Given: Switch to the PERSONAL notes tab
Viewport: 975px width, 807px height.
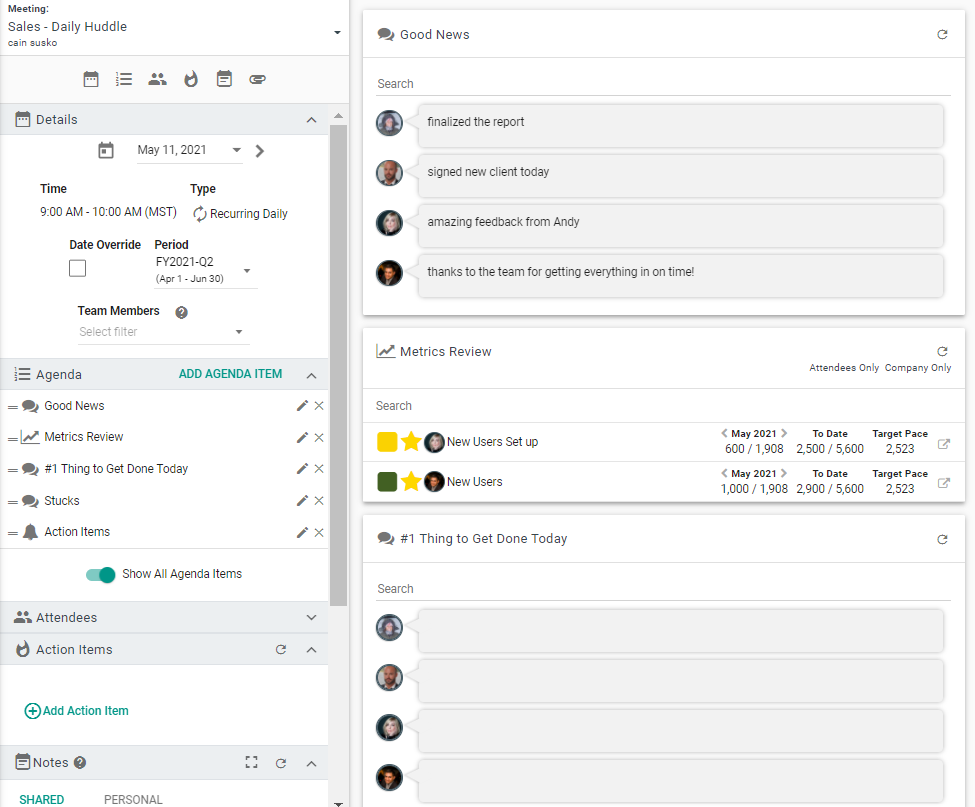Looking at the screenshot, I should tap(133, 799).
